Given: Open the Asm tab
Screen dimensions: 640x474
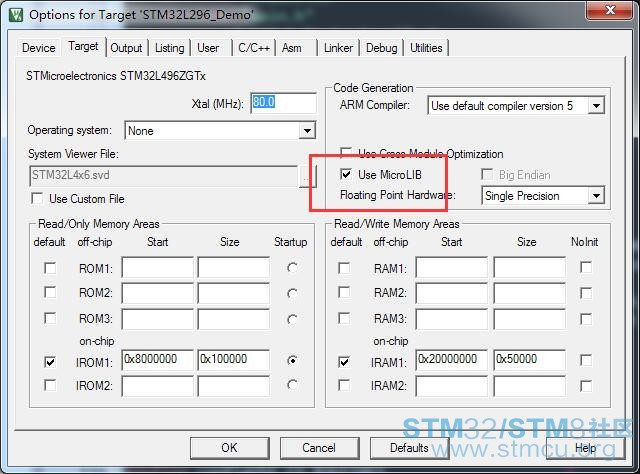Looking at the screenshot, I should [x=292, y=48].
